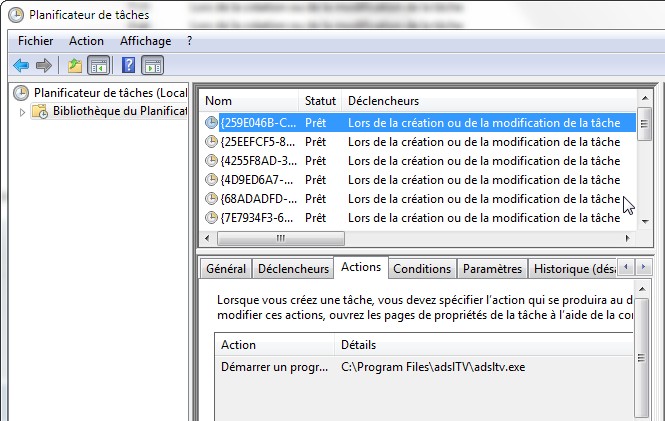Click the Forward arrow toolbar icon
This screenshot has width=665, height=421.
[x=44, y=66]
